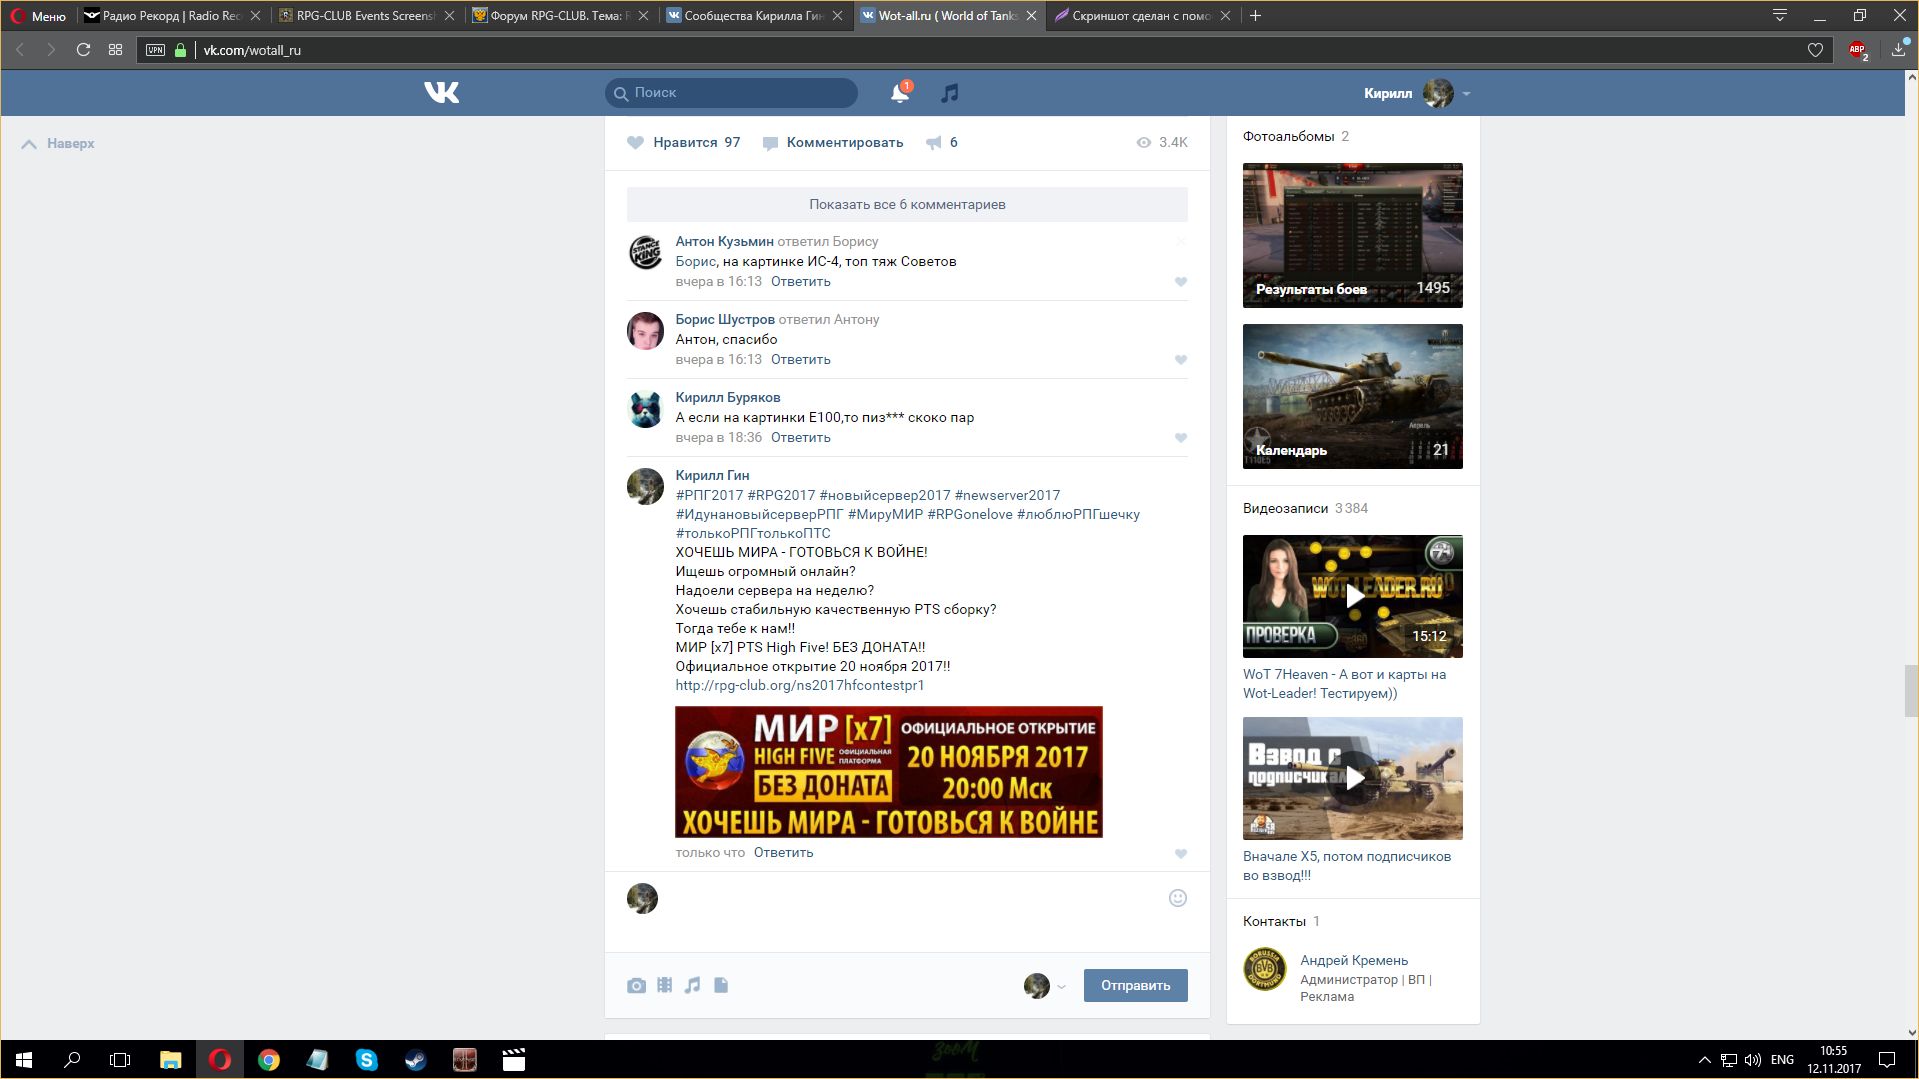Image resolution: width=1919 pixels, height=1079 pixels.
Task: Open the notifications bell
Action: 900,93
